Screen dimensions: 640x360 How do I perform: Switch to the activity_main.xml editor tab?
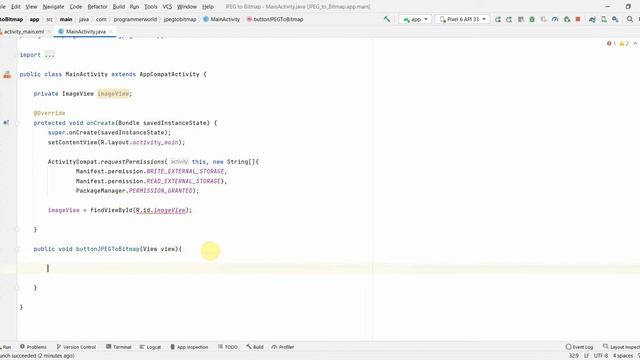coord(24,31)
